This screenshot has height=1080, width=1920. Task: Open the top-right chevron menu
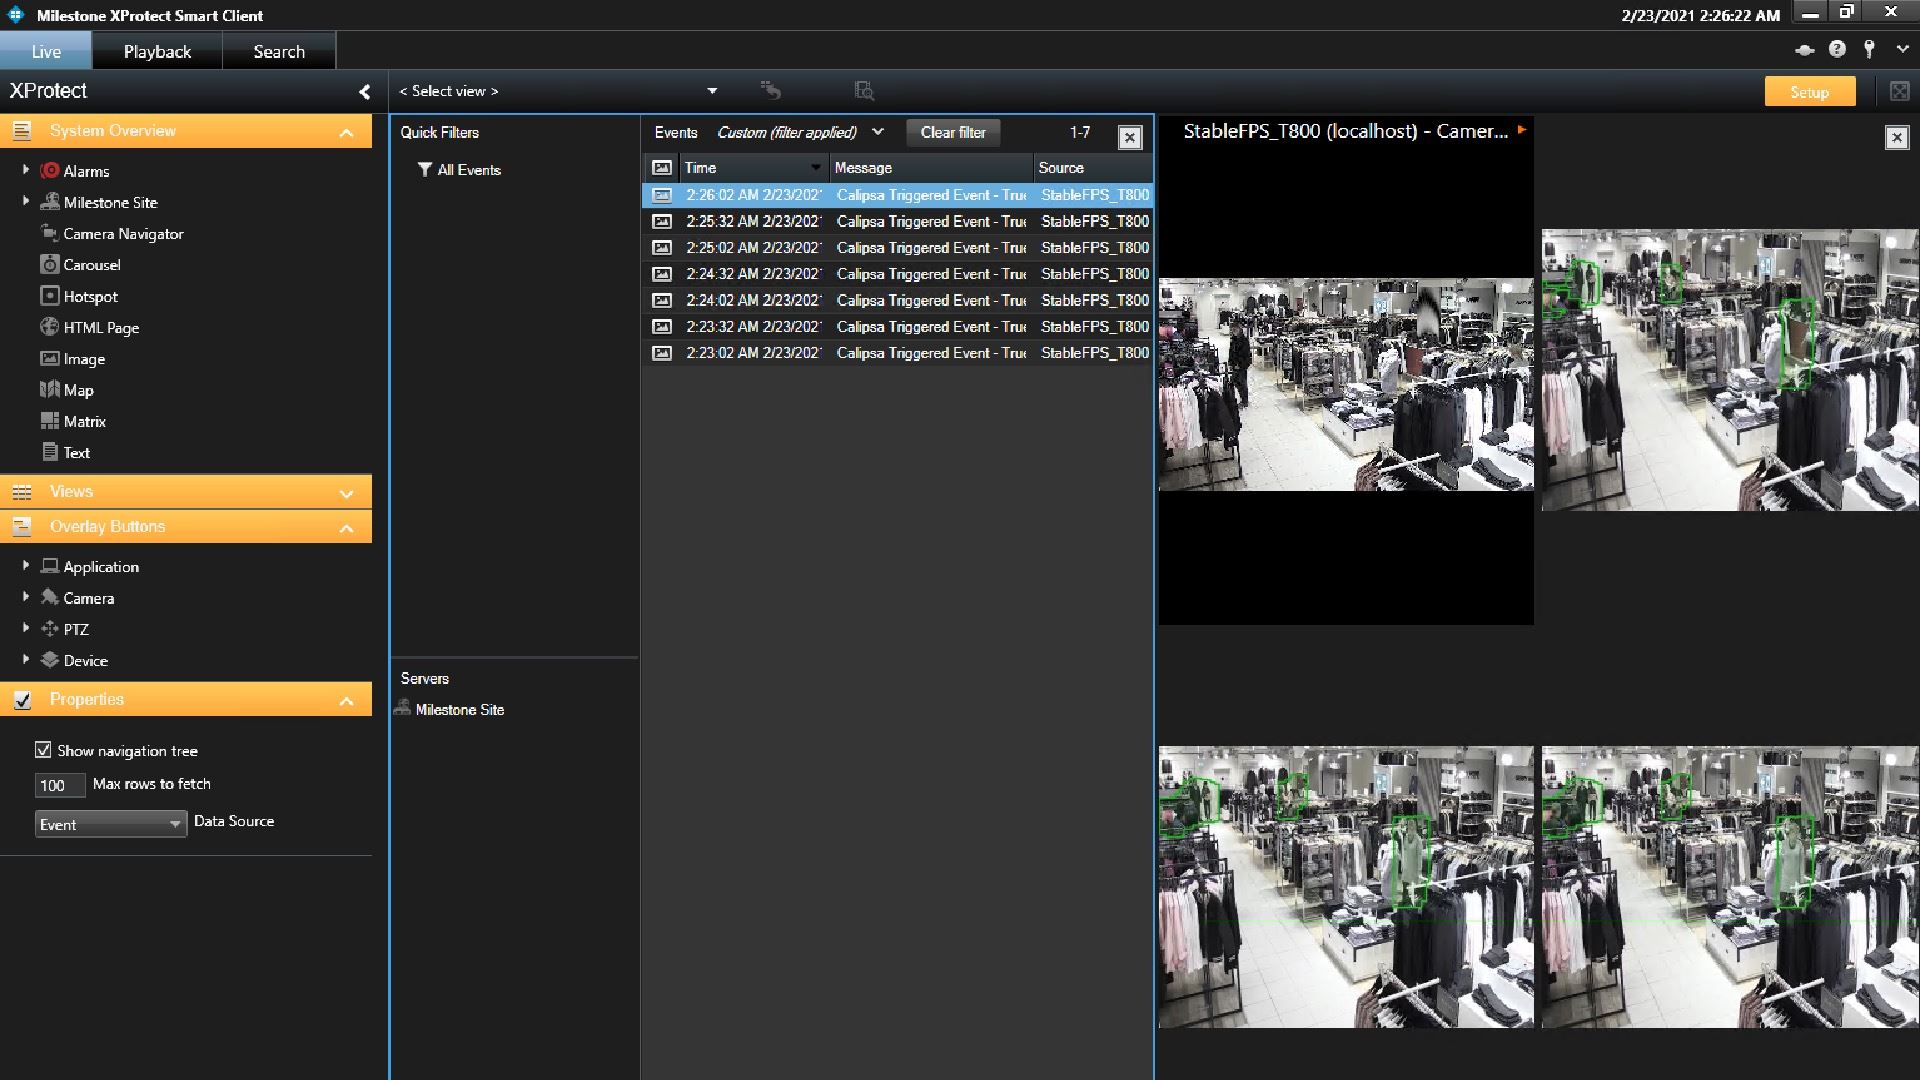point(1901,49)
